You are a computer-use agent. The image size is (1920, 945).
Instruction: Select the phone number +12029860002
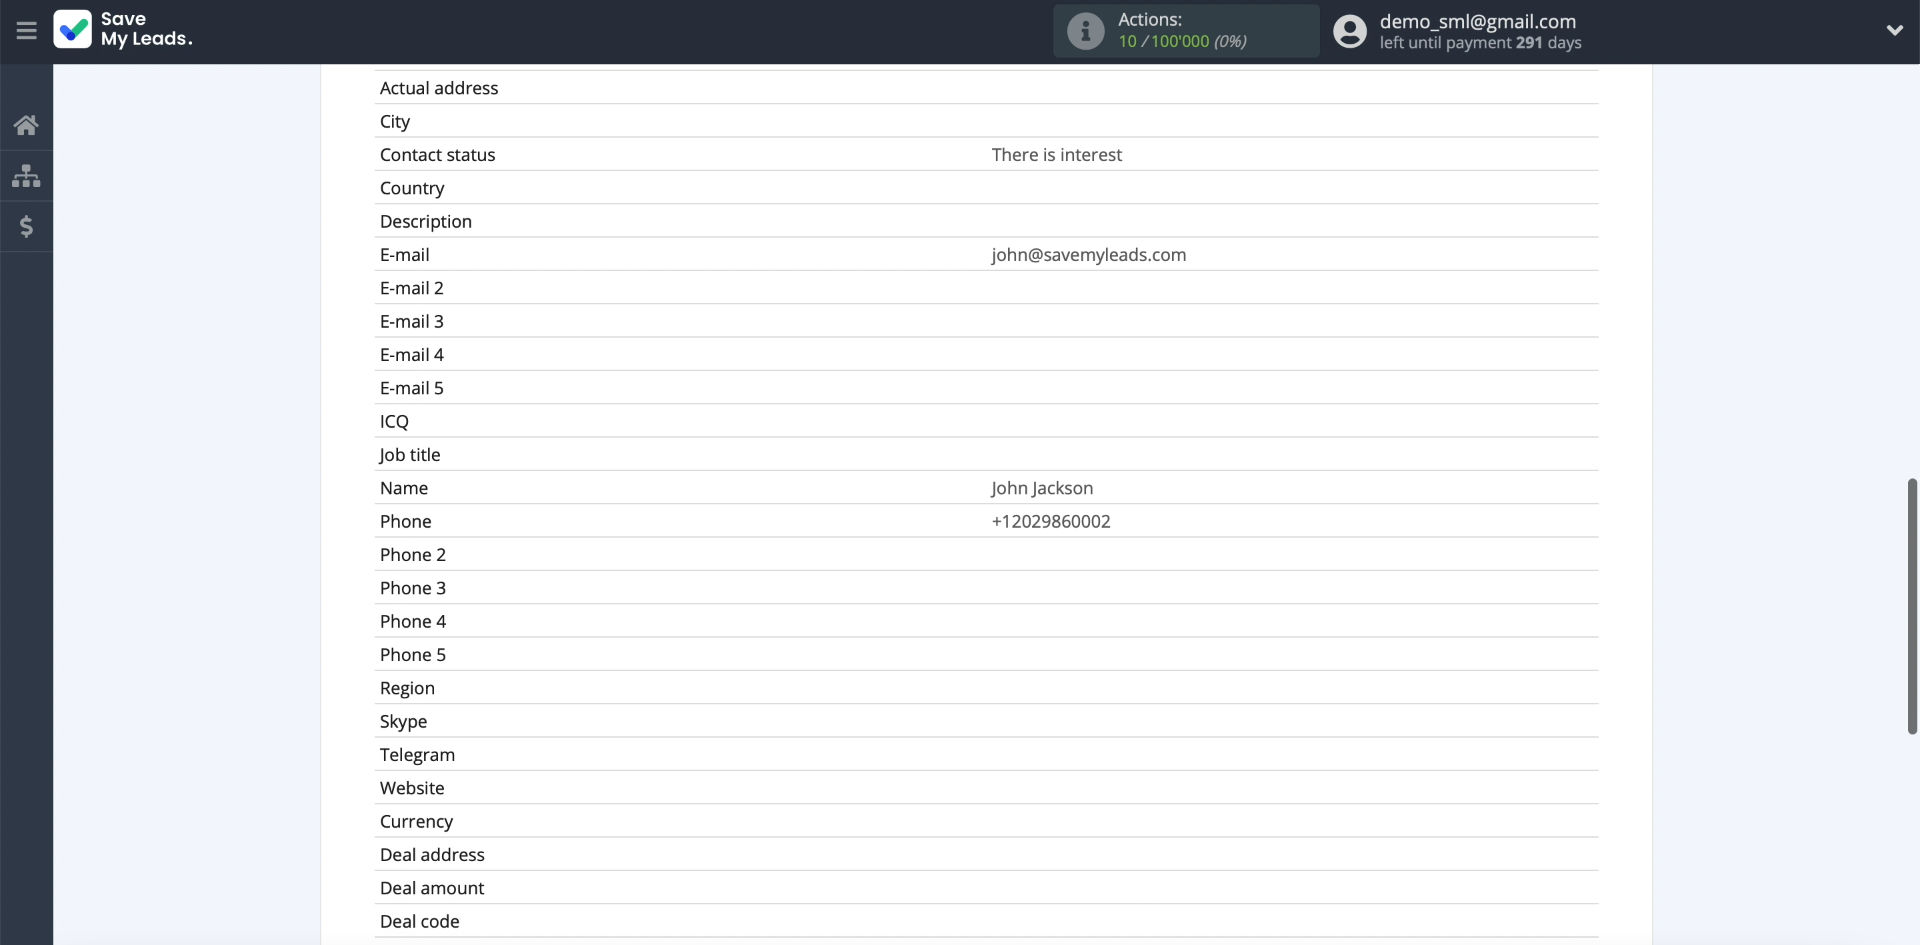tap(1051, 521)
